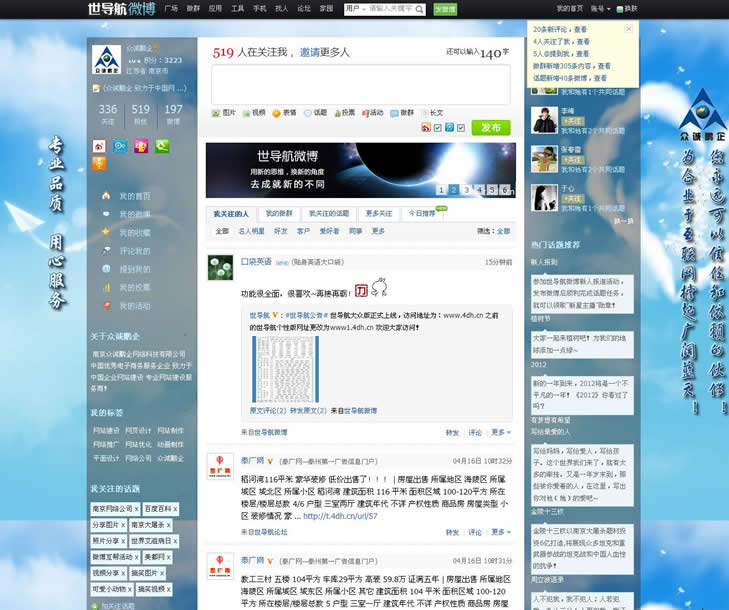Click the green badge icon in sidebar
The image size is (729, 610).
162,146
